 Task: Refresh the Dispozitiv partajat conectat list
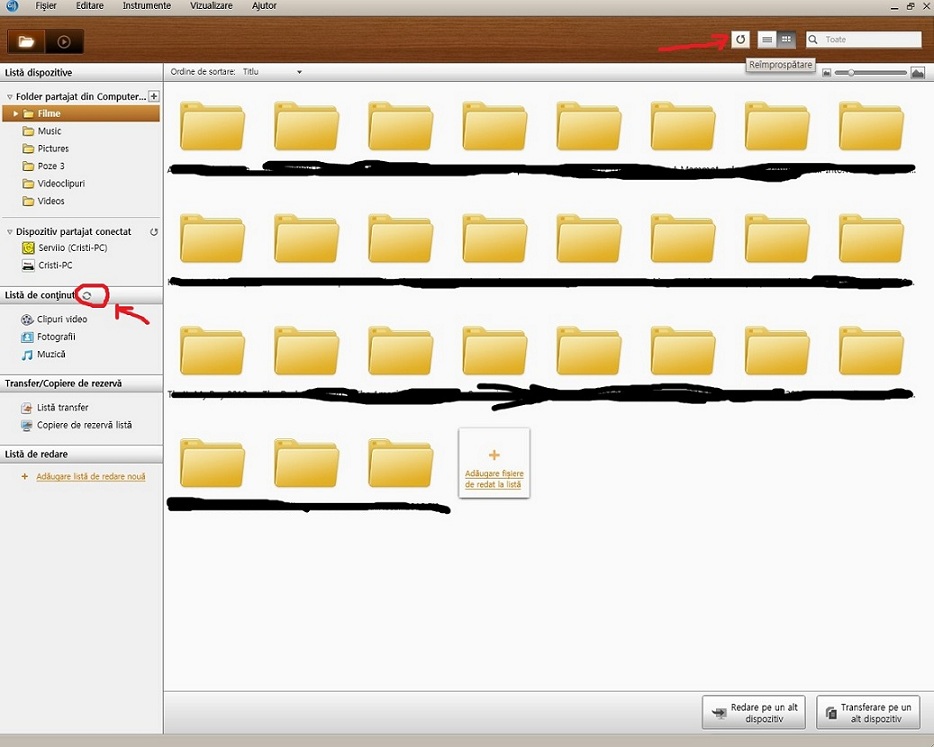pos(154,232)
